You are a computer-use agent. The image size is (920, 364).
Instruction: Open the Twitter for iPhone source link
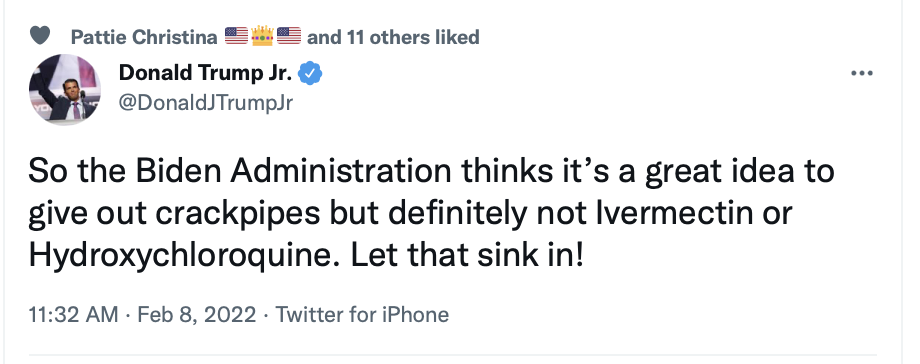[x=362, y=315]
